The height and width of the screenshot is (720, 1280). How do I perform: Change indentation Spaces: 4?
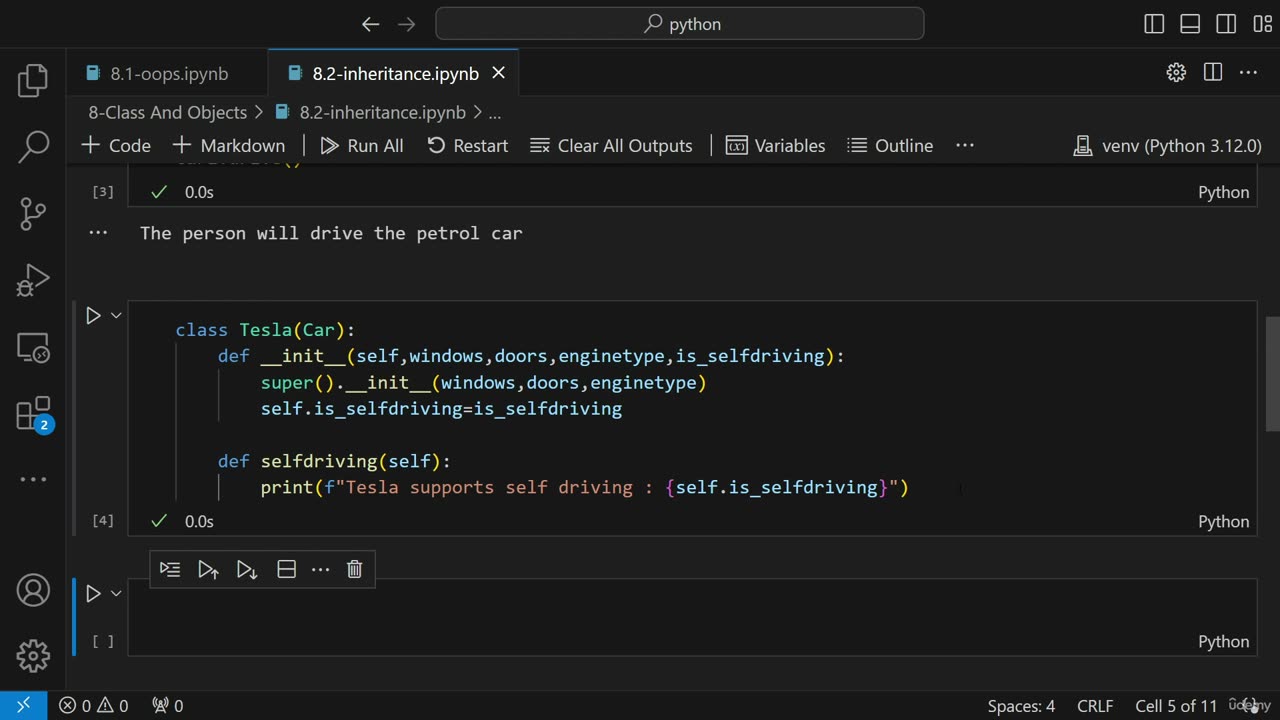(1021, 706)
